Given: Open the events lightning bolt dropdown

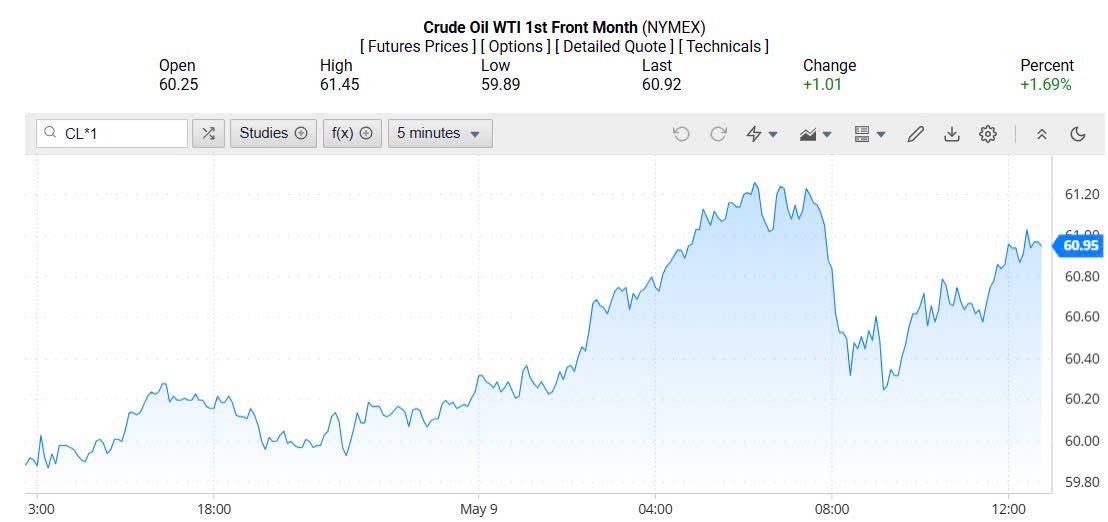Looking at the screenshot, I should [762, 134].
